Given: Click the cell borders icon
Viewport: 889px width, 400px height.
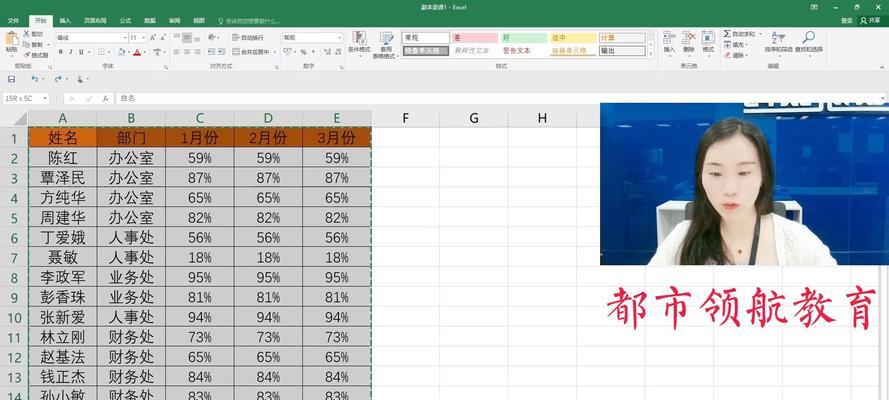Looking at the screenshot, I should coord(101,52).
